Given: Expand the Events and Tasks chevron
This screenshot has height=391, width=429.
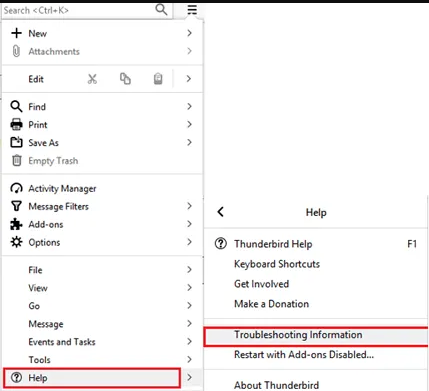Looking at the screenshot, I should tap(189, 341).
